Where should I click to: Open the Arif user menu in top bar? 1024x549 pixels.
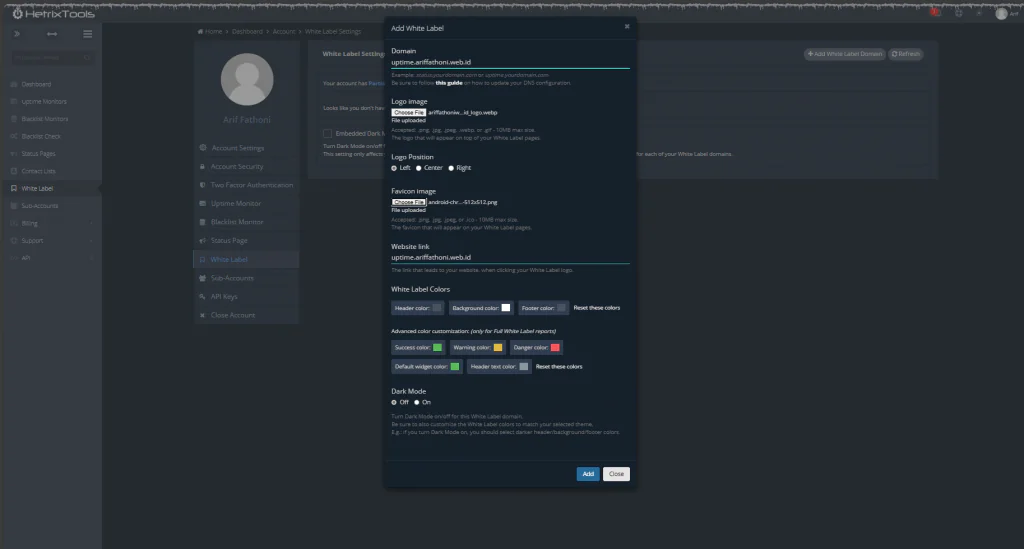1006,13
